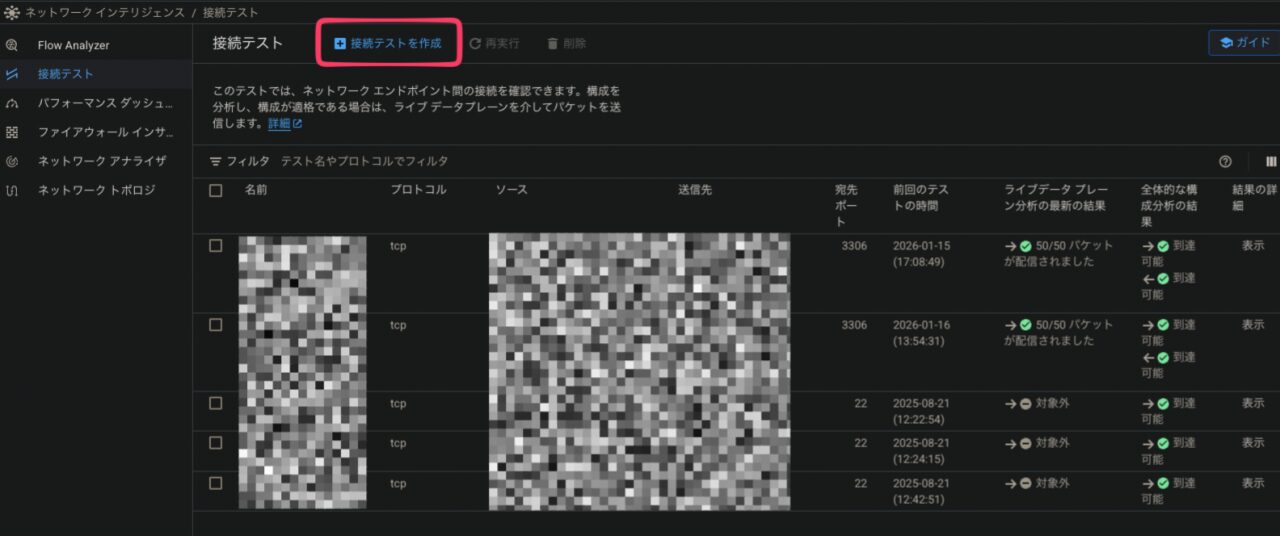This screenshot has height=536, width=1280.
Task: Click the 接続テスト sidebar icon
Action: coord(12,74)
